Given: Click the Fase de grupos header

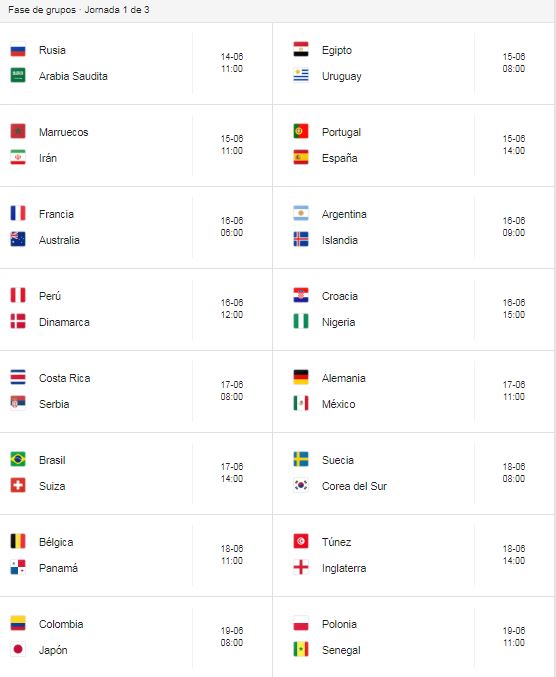Looking at the screenshot, I should click(x=42, y=9).
